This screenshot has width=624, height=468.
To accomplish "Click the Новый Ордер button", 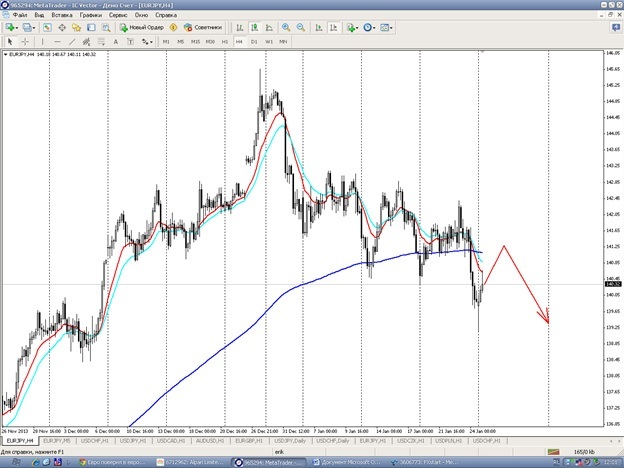I will [x=136, y=28].
